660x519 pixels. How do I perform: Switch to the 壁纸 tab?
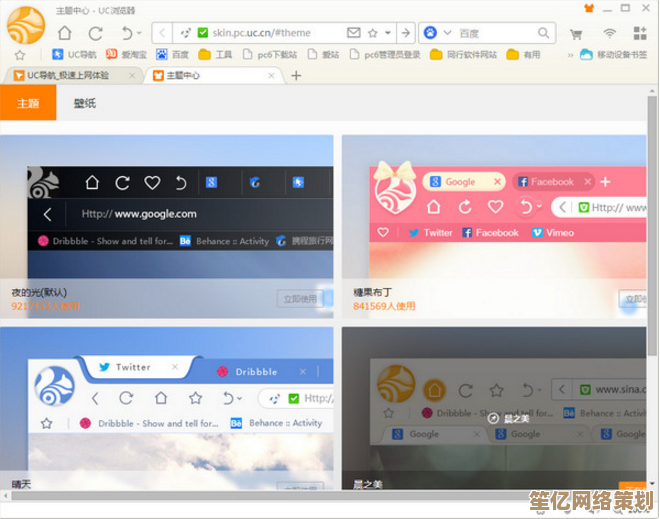(85, 103)
